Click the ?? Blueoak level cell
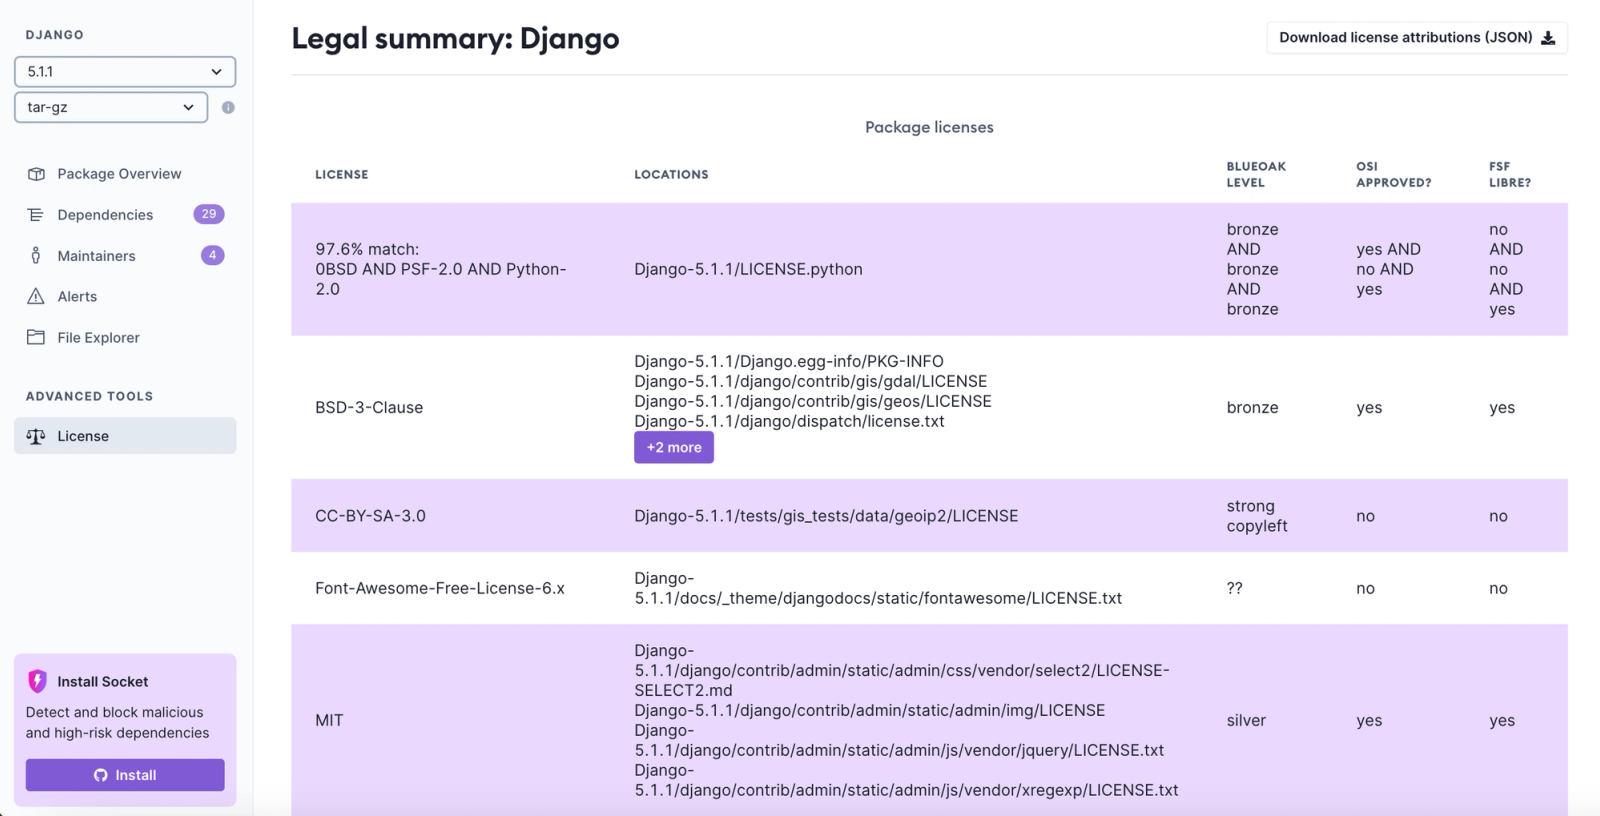The image size is (1600, 816). pyautogui.click(x=1235, y=588)
